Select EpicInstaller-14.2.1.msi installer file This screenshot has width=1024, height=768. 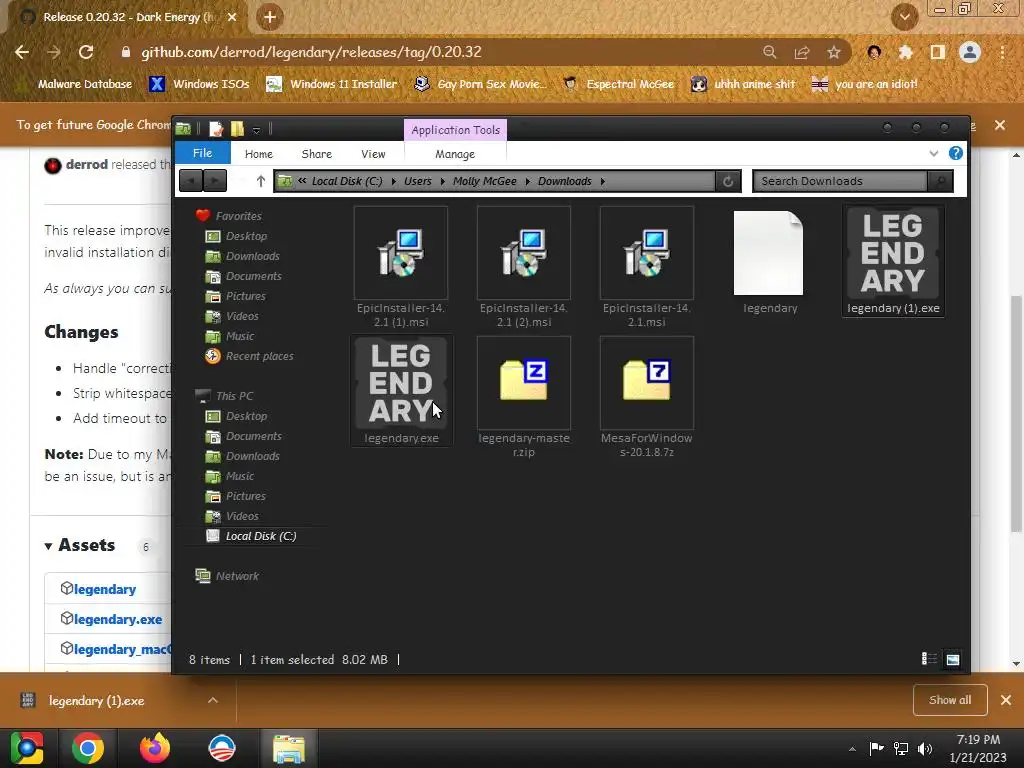tap(647, 266)
